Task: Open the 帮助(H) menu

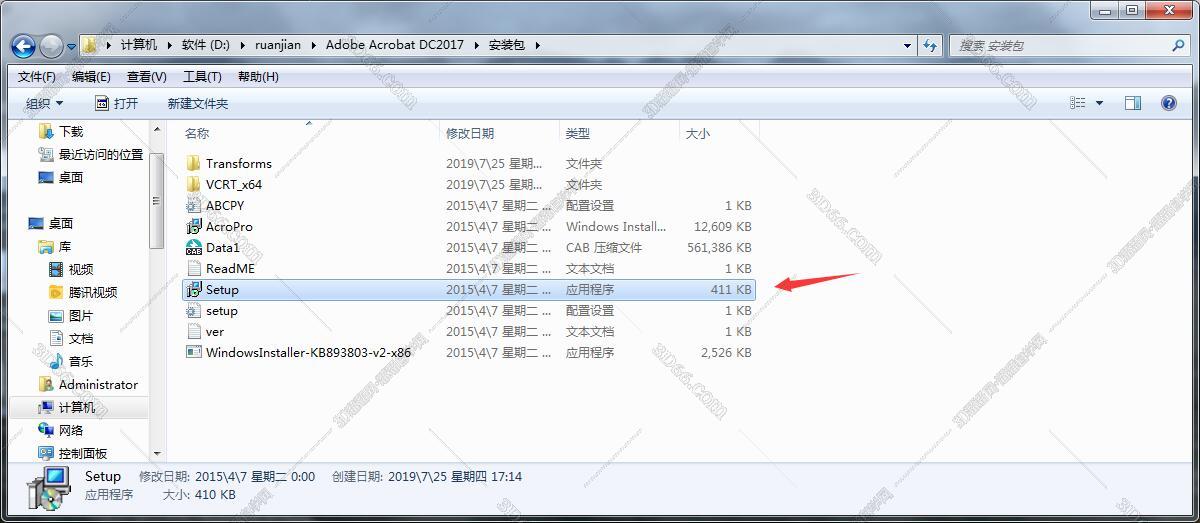Action: coord(258,77)
